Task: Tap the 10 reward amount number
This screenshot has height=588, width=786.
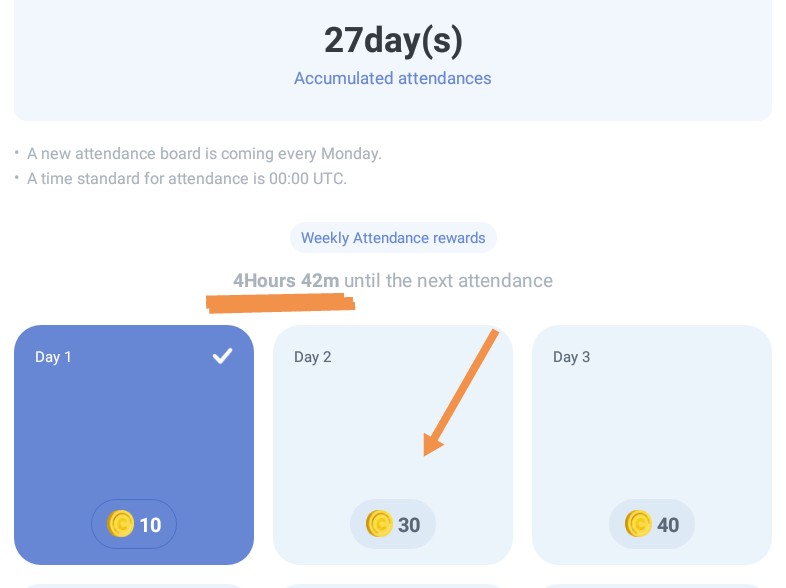Action: coord(150,525)
